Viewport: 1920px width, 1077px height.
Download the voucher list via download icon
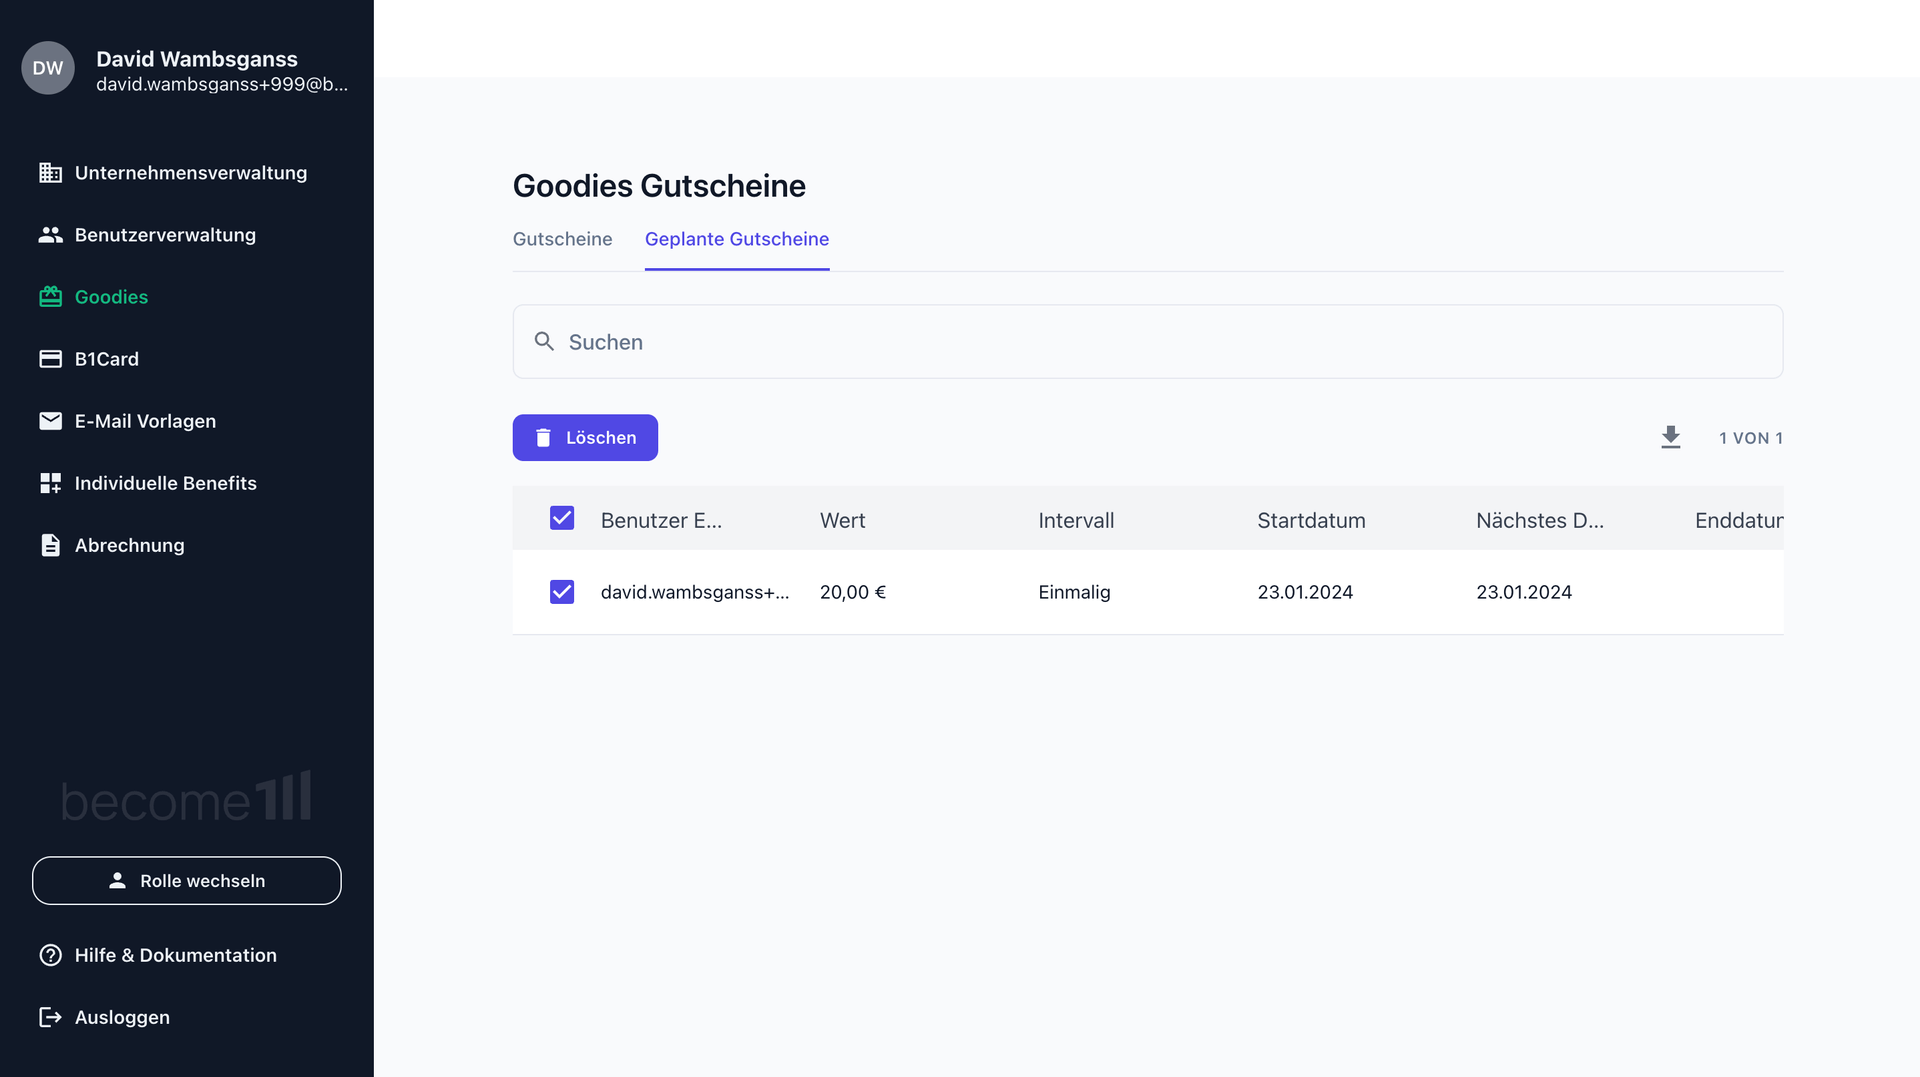click(x=1670, y=438)
